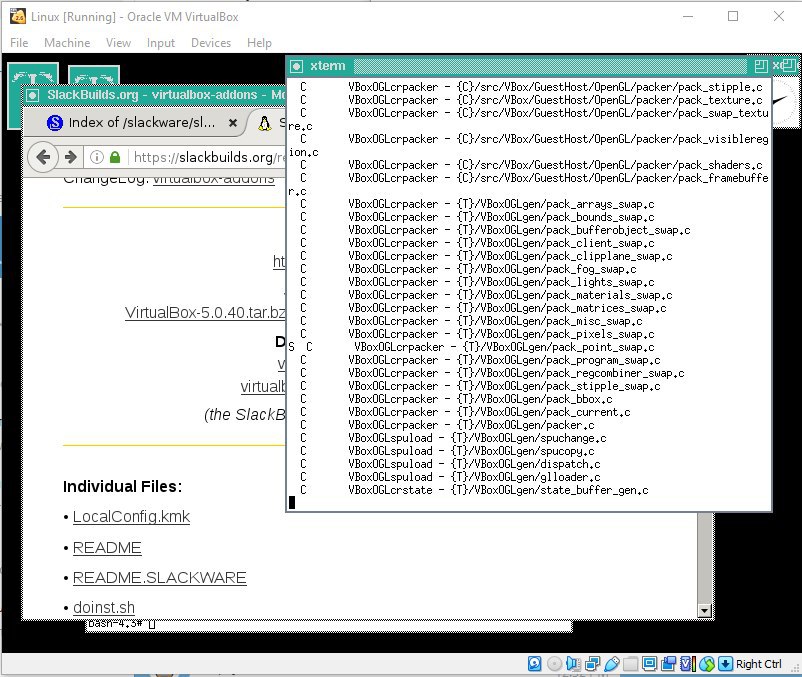Open the README link
The image size is (802, 677).
click(x=107, y=548)
